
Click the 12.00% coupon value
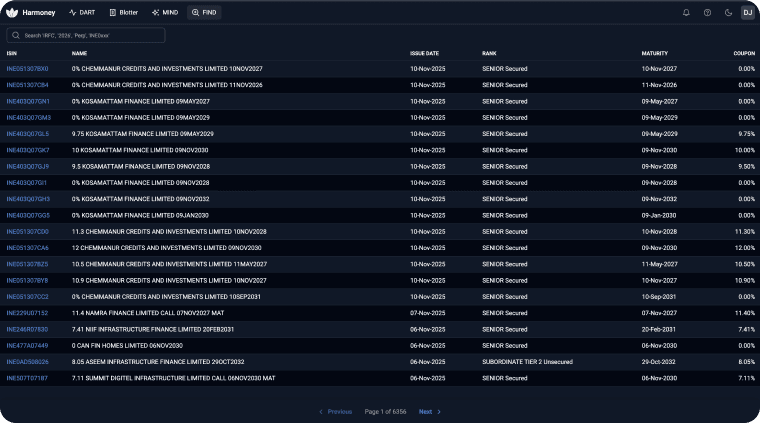click(745, 248)
